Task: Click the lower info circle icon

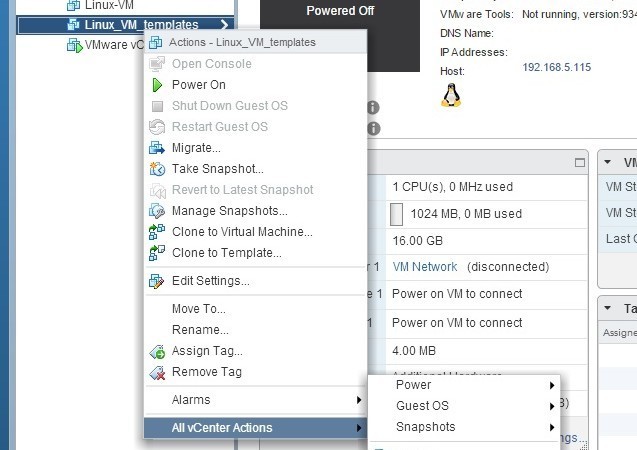Action: tap(373, 129)
